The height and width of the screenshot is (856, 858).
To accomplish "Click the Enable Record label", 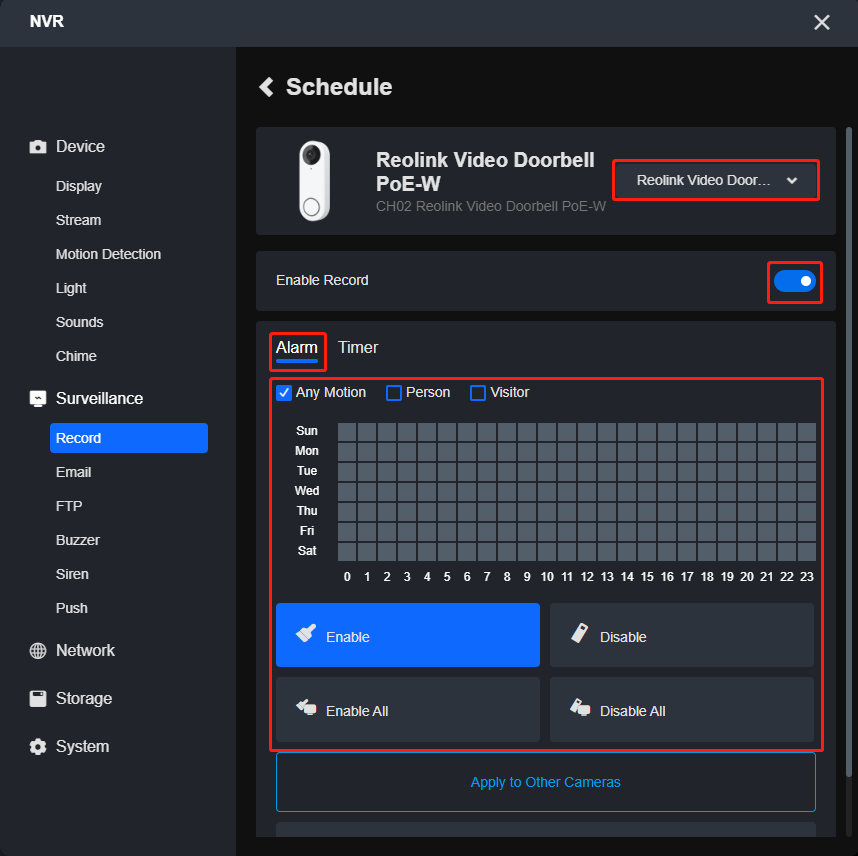I will tap(322, 281).
